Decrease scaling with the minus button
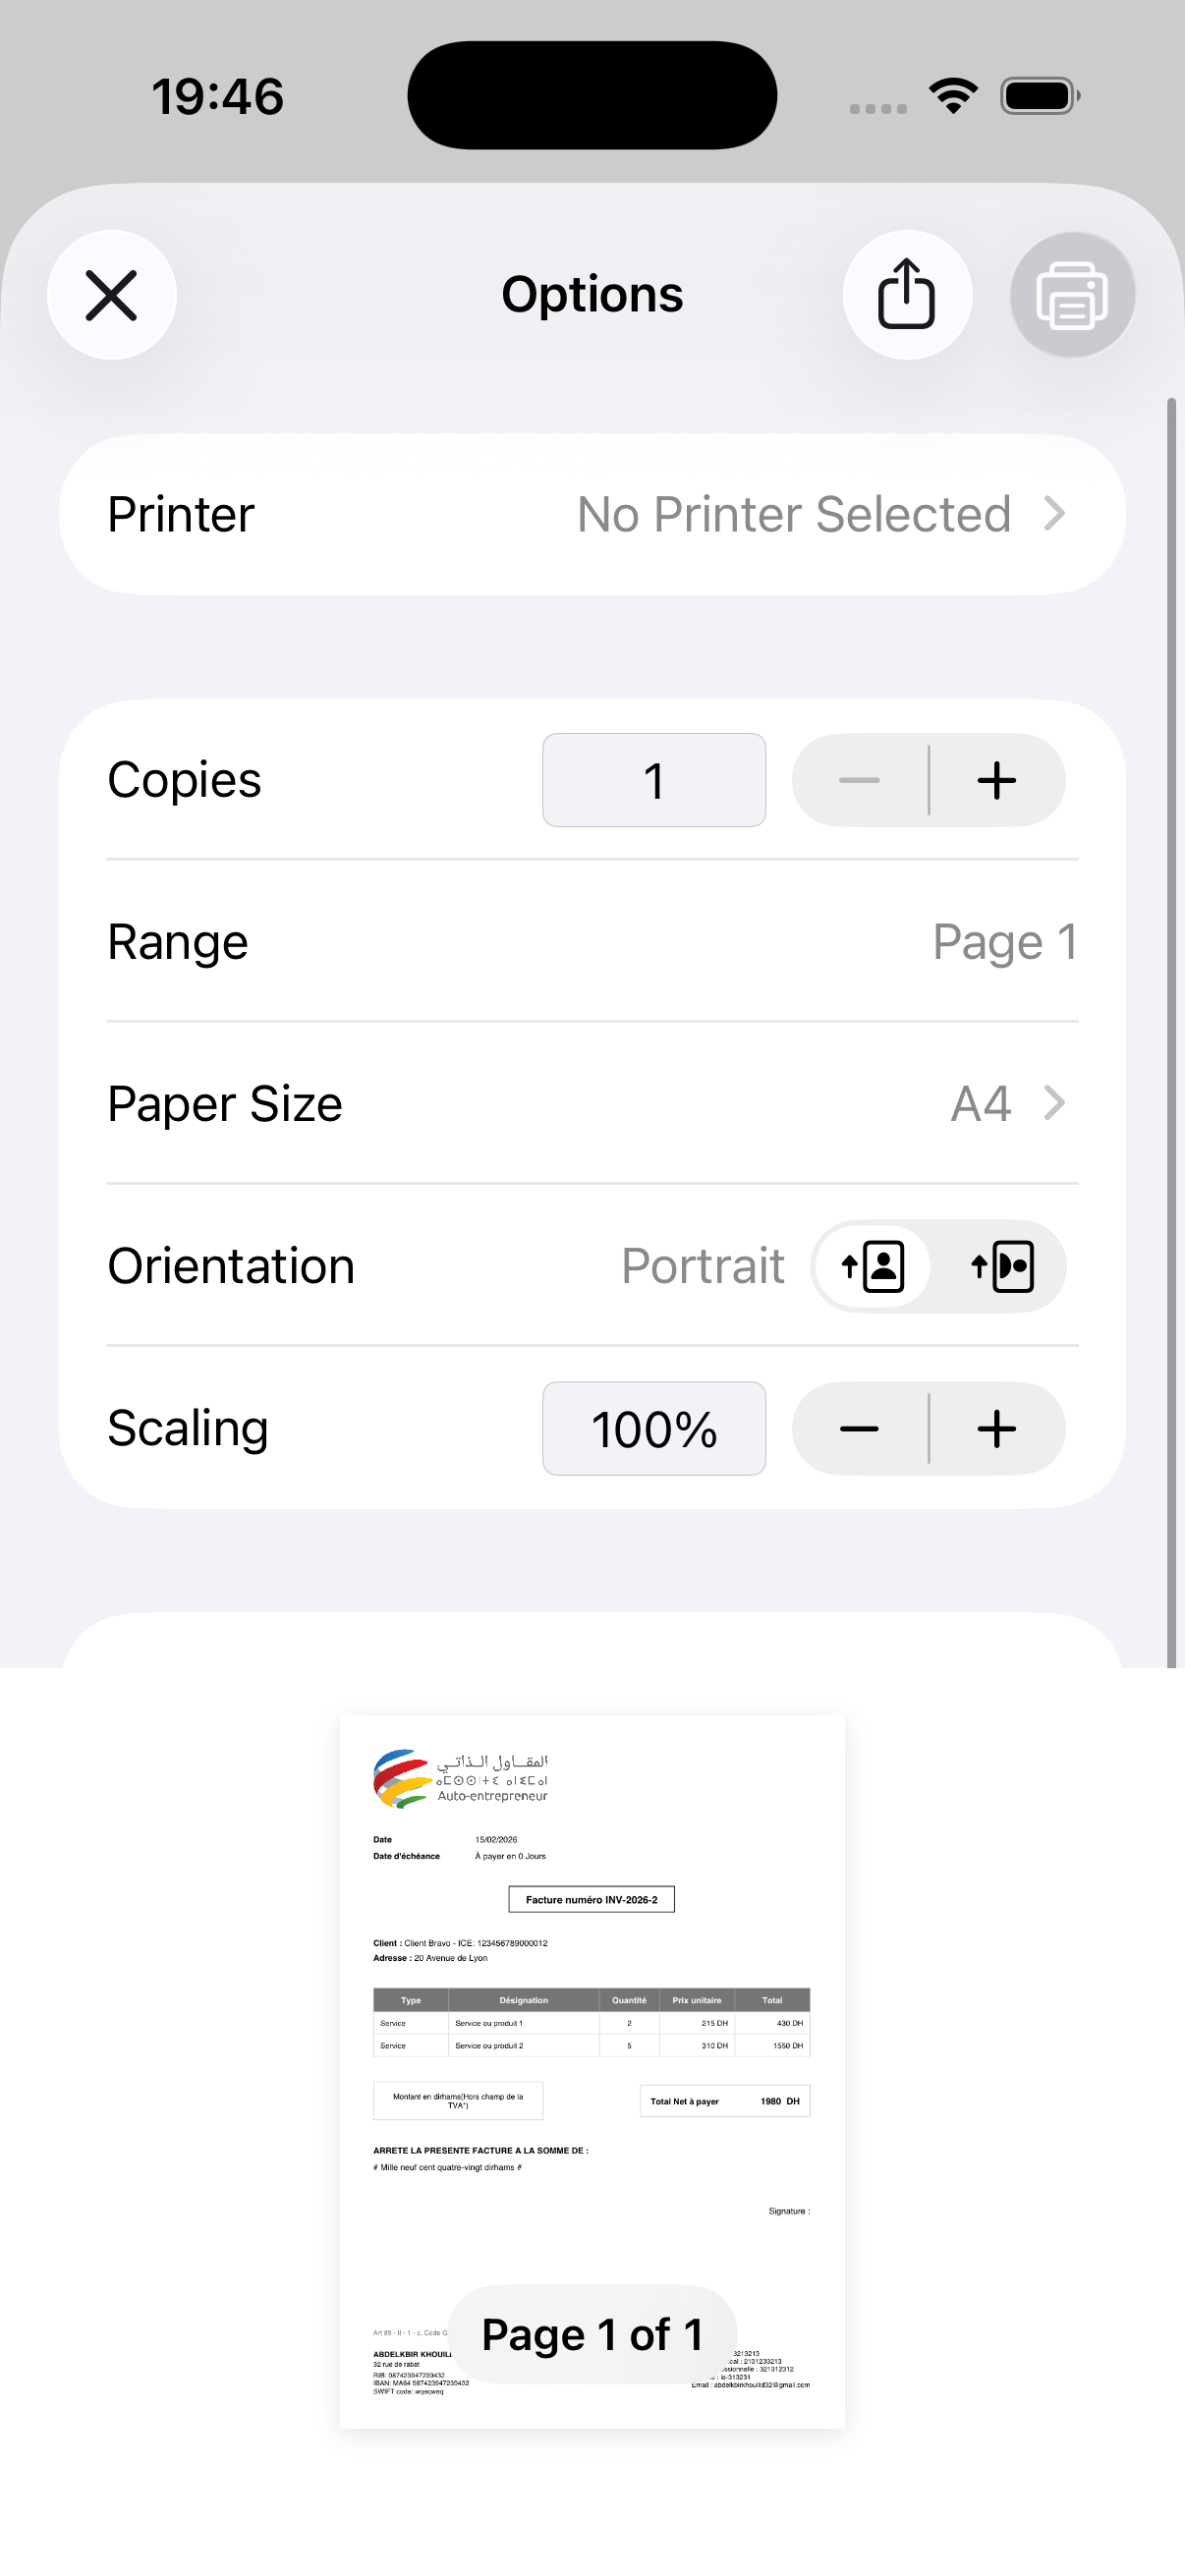This screenshot has width=1185, height=2576. (859, 1429)
